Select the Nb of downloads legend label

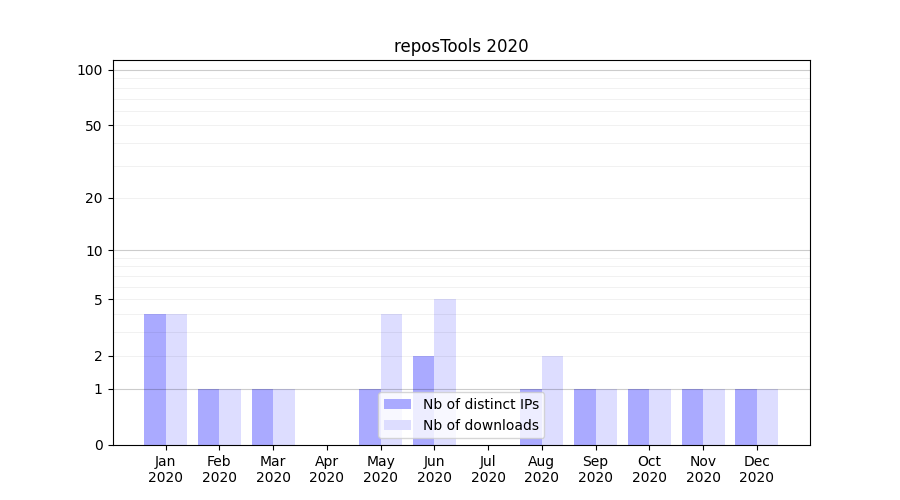(480, 425)
